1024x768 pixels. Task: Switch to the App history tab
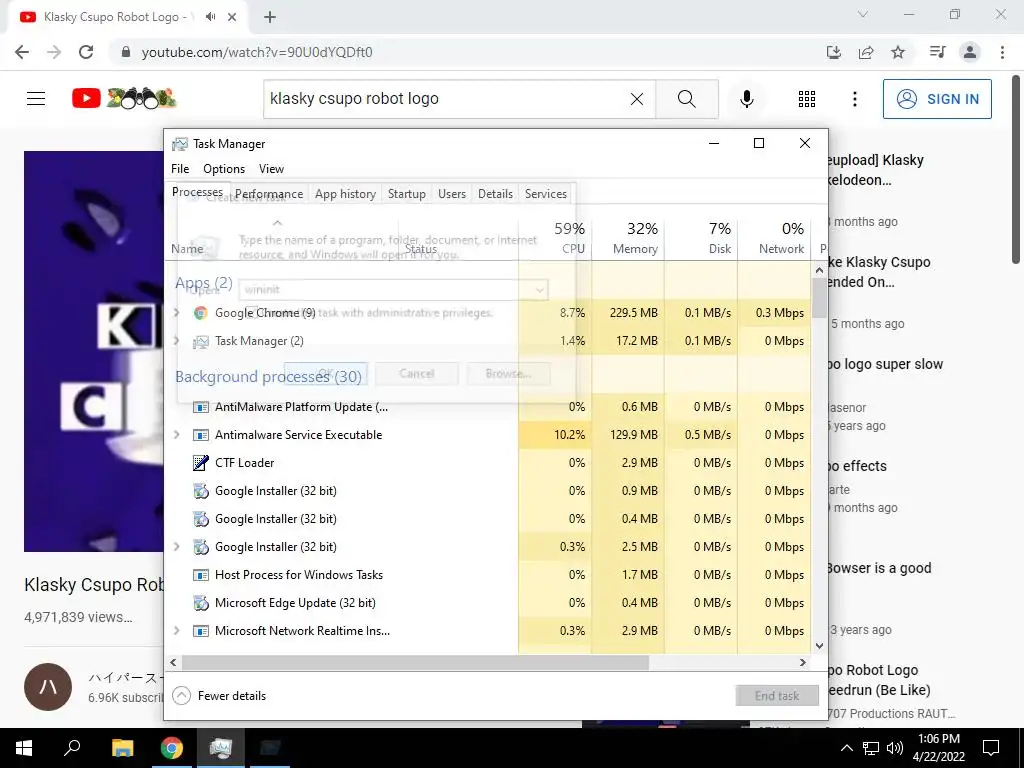(x=345, y=194)
